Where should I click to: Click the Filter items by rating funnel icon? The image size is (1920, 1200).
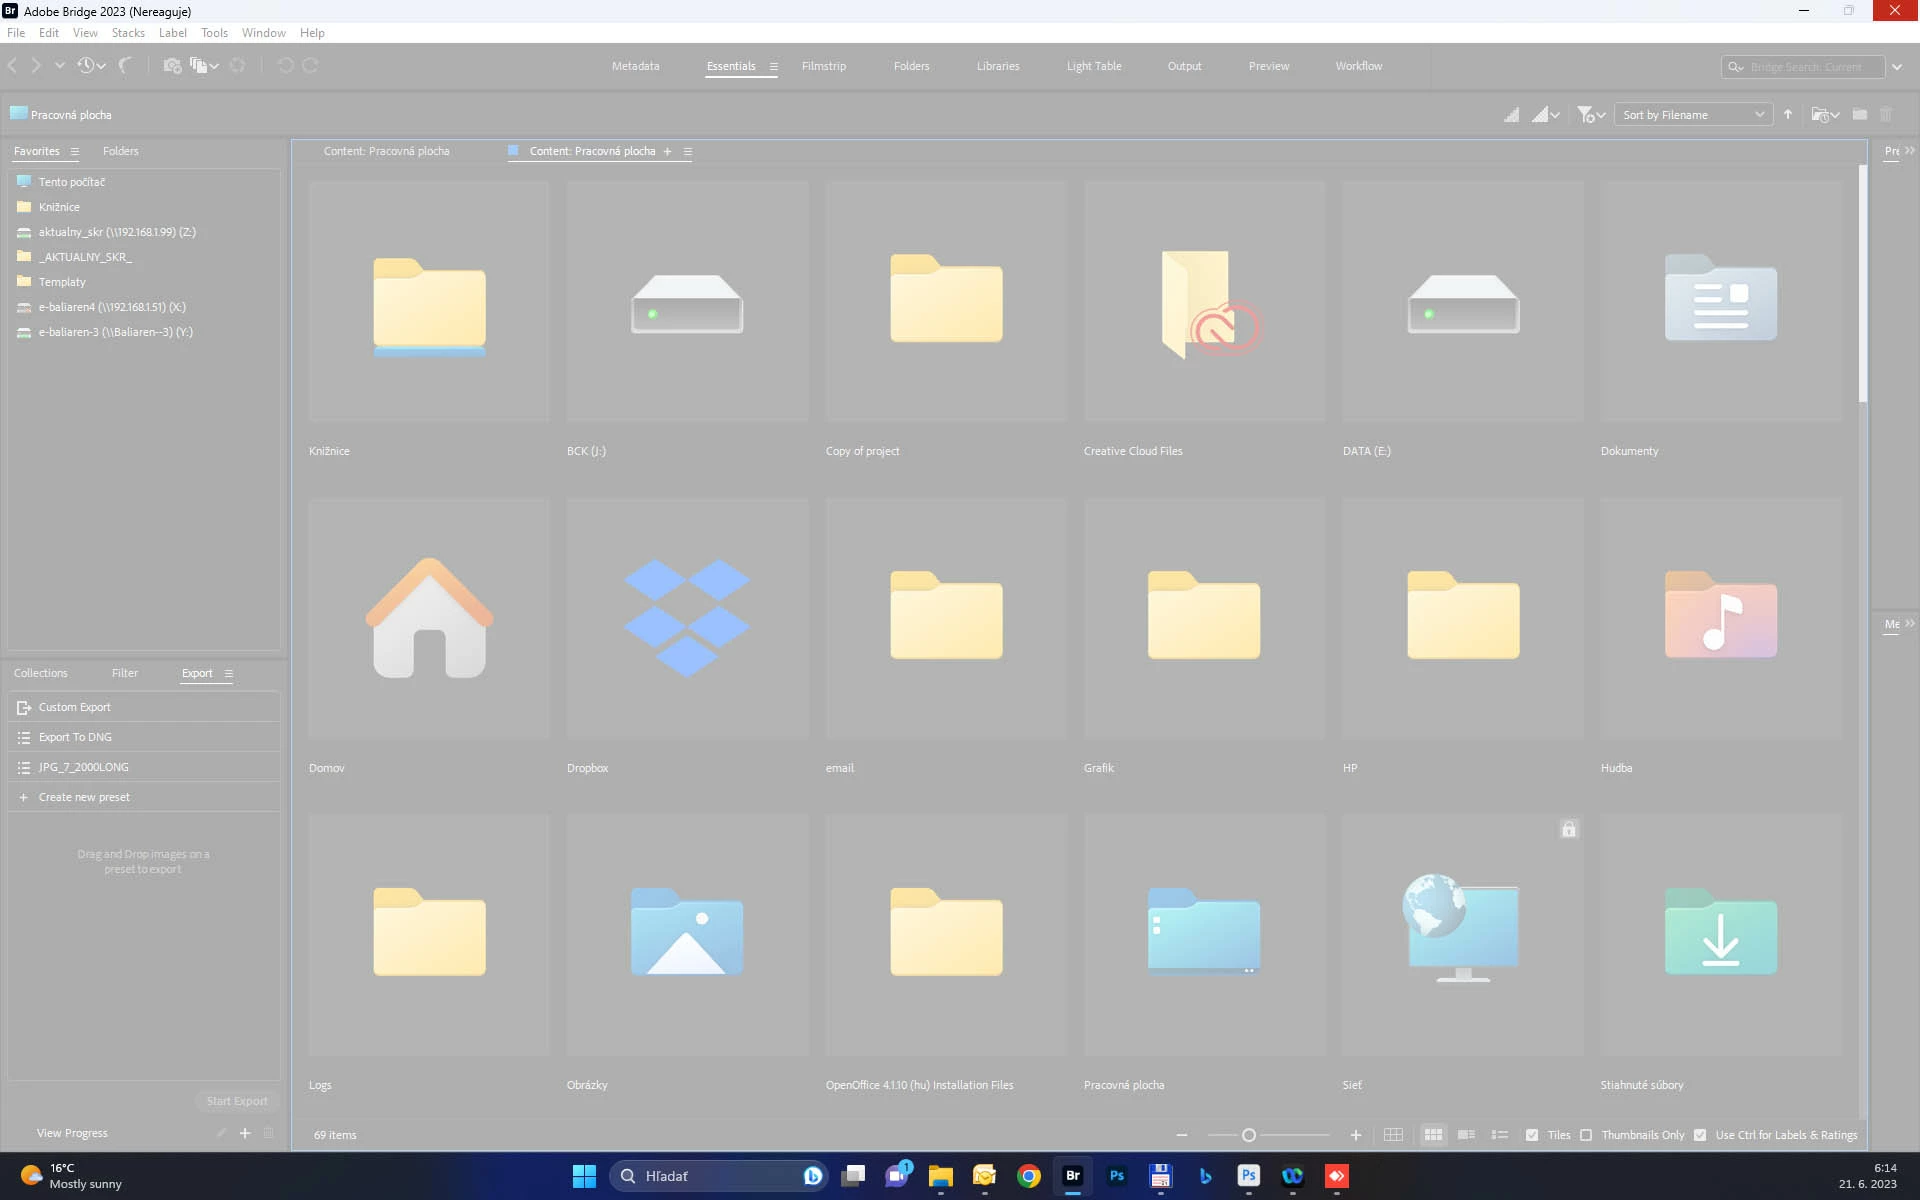click(x=1585, y=115)
